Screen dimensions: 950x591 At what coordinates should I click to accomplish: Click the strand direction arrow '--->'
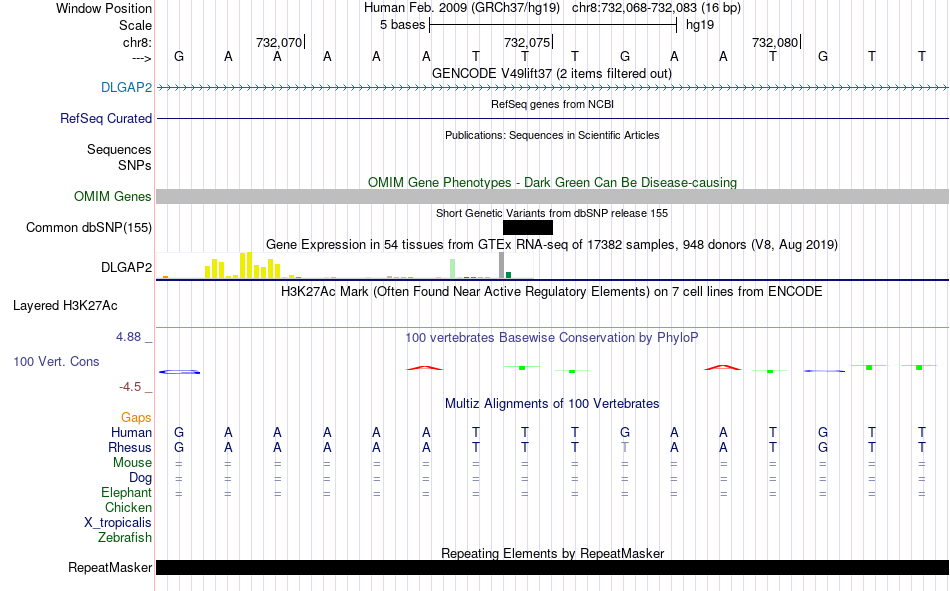pyautogui.click(x=141, y=58)
